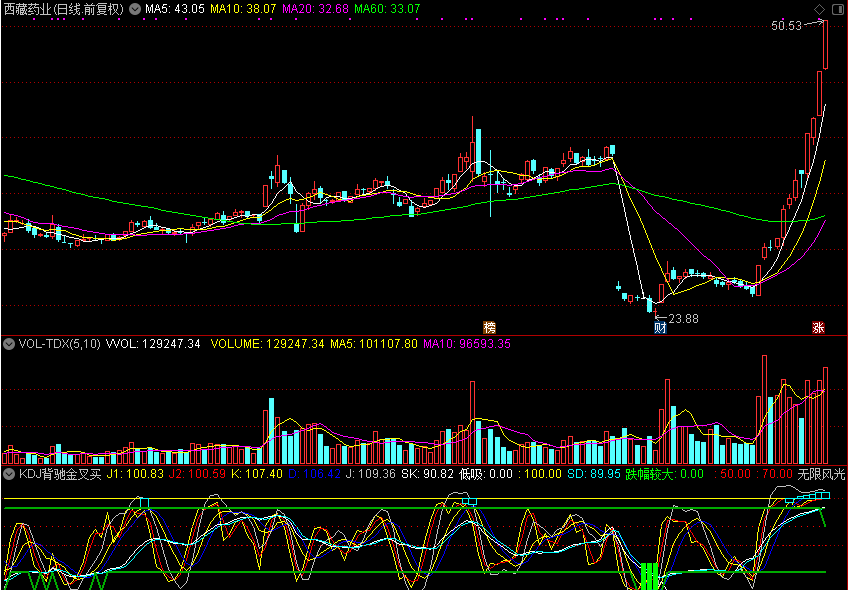Open the KDJ indicator dropdown arrow
Viewport: 848px width, 590px height.
[9, 473]
